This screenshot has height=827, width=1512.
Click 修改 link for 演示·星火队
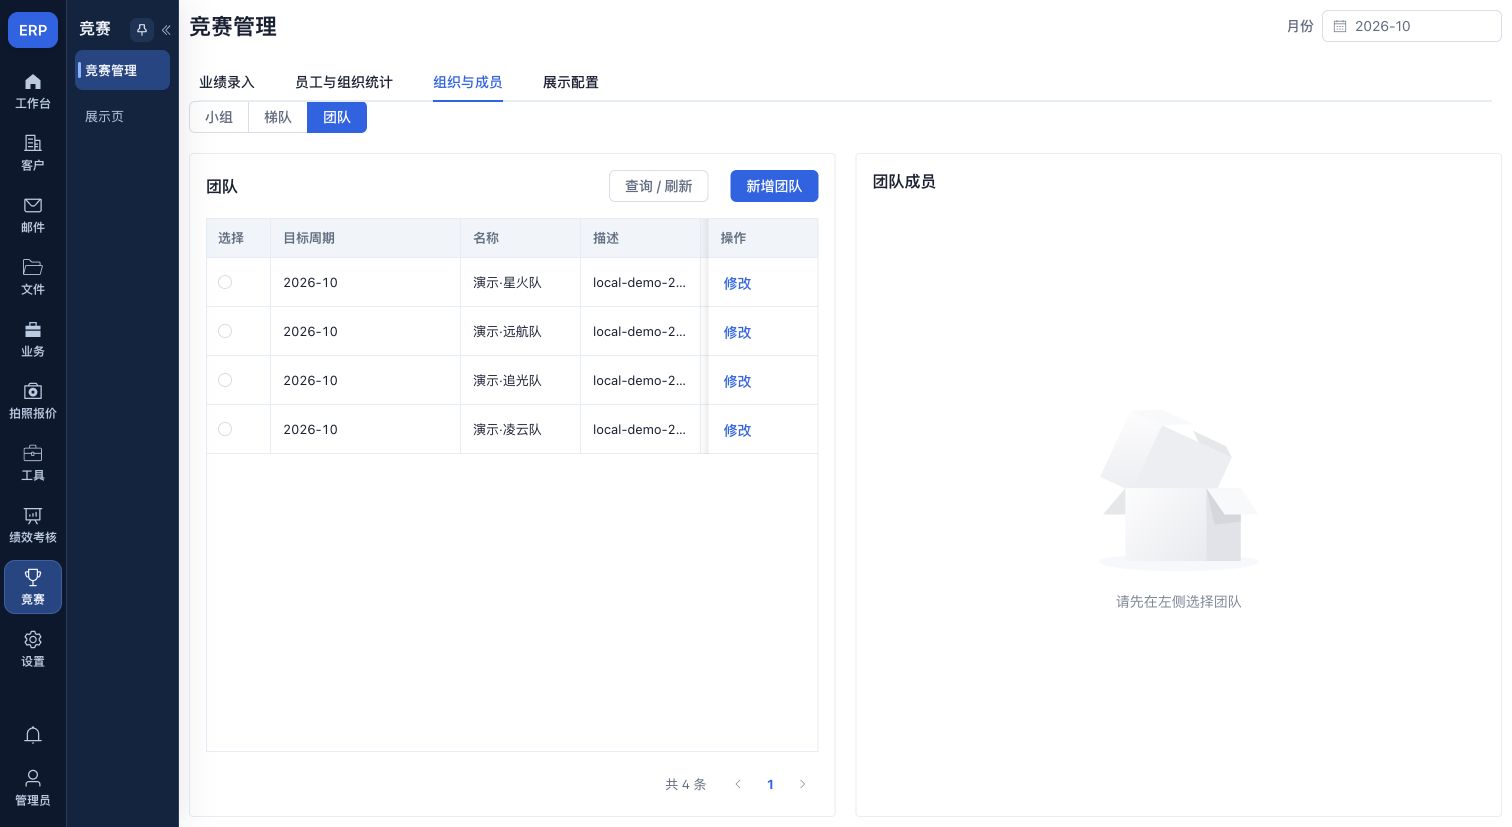[x=737, y=283]
